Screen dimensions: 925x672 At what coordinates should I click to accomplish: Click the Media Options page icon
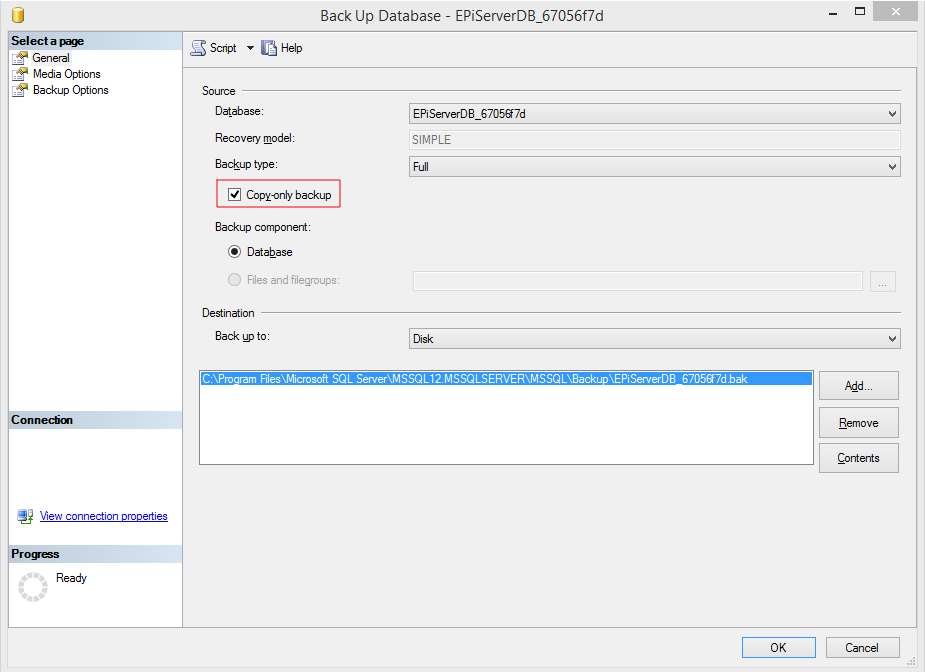click(20, 74)
